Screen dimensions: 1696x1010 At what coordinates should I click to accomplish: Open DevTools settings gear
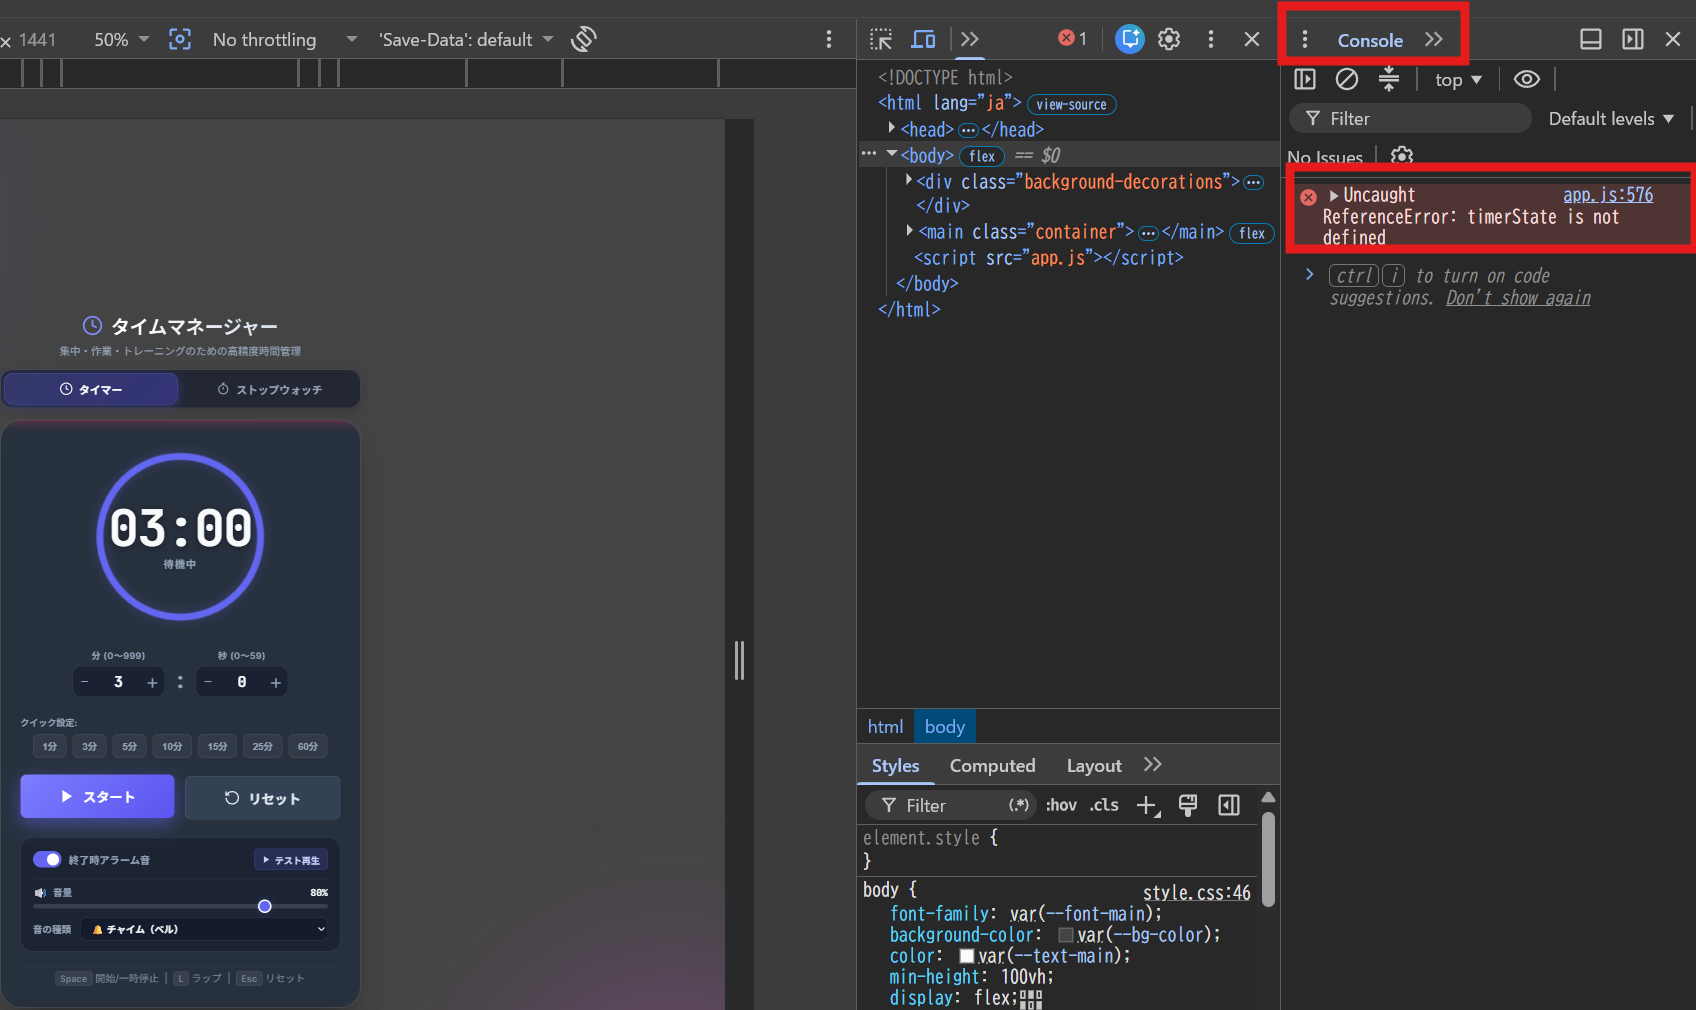point(1169,40)
